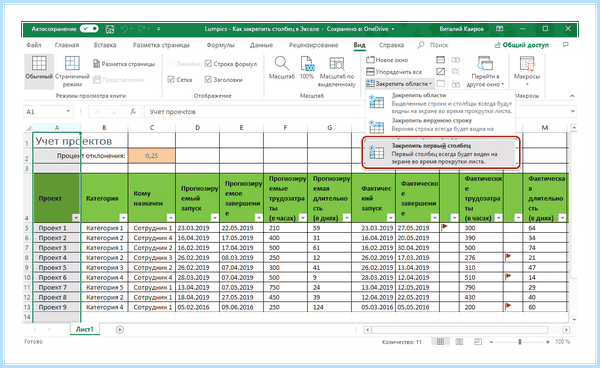Image resolution: width=600 pixels, height=368 pixels.
Task: Click the Undo arrow in title bar
Action: tap(124, 29)
